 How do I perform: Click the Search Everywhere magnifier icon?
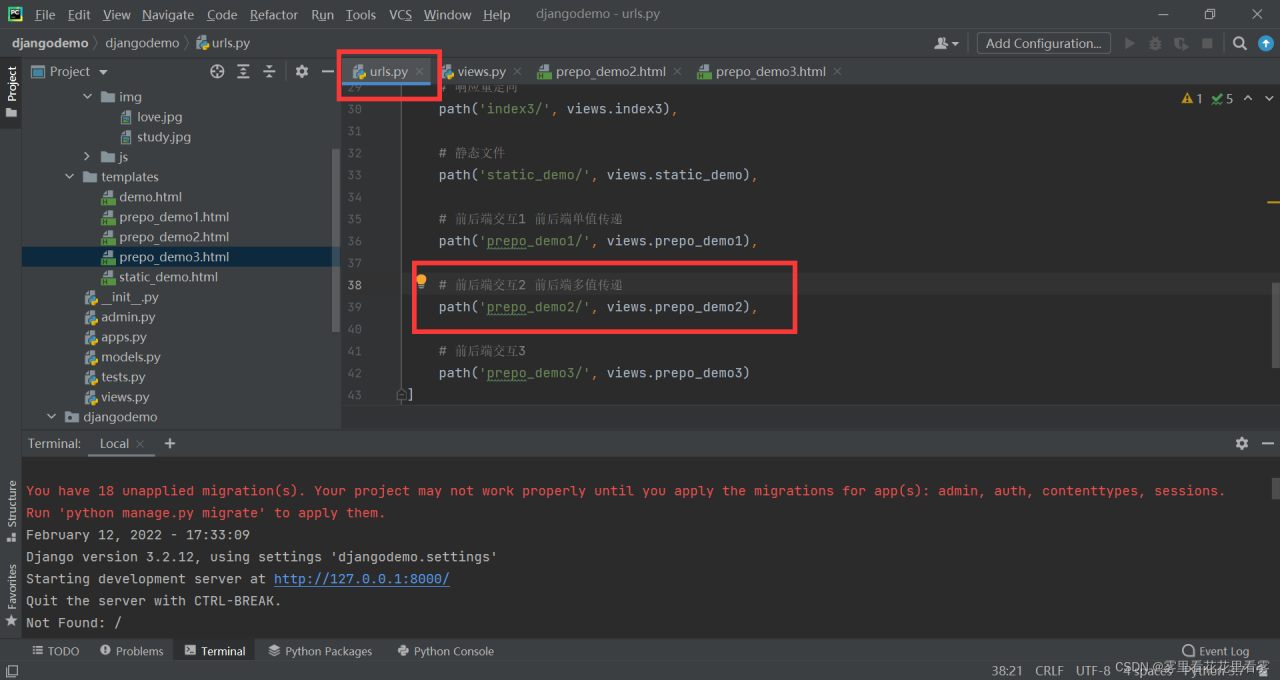[1239, 43]
